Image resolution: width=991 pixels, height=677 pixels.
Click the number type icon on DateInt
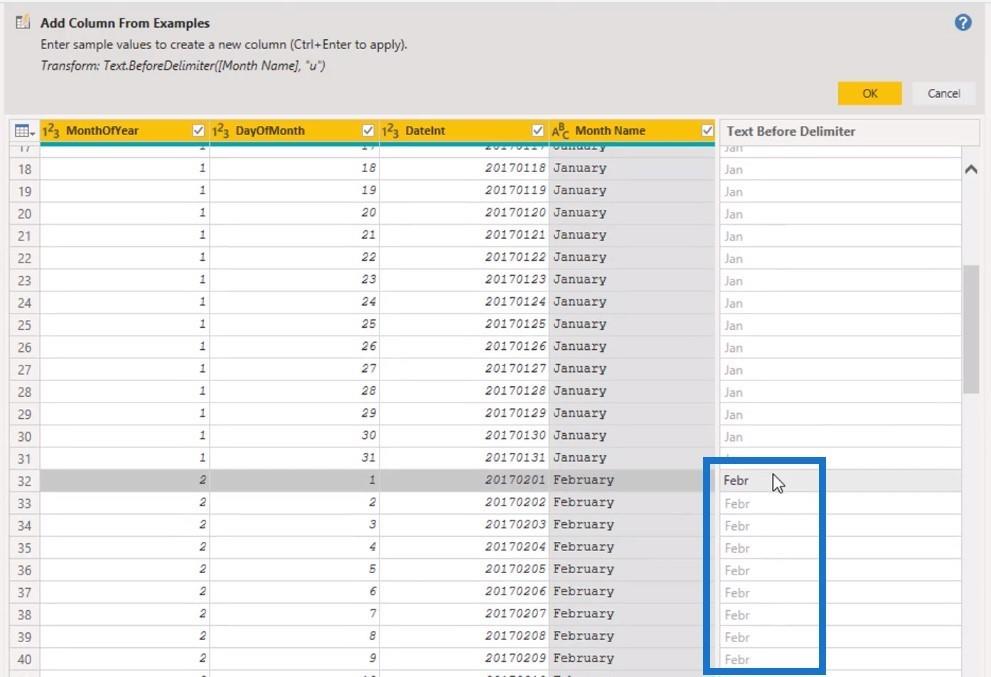pos(391,131)
